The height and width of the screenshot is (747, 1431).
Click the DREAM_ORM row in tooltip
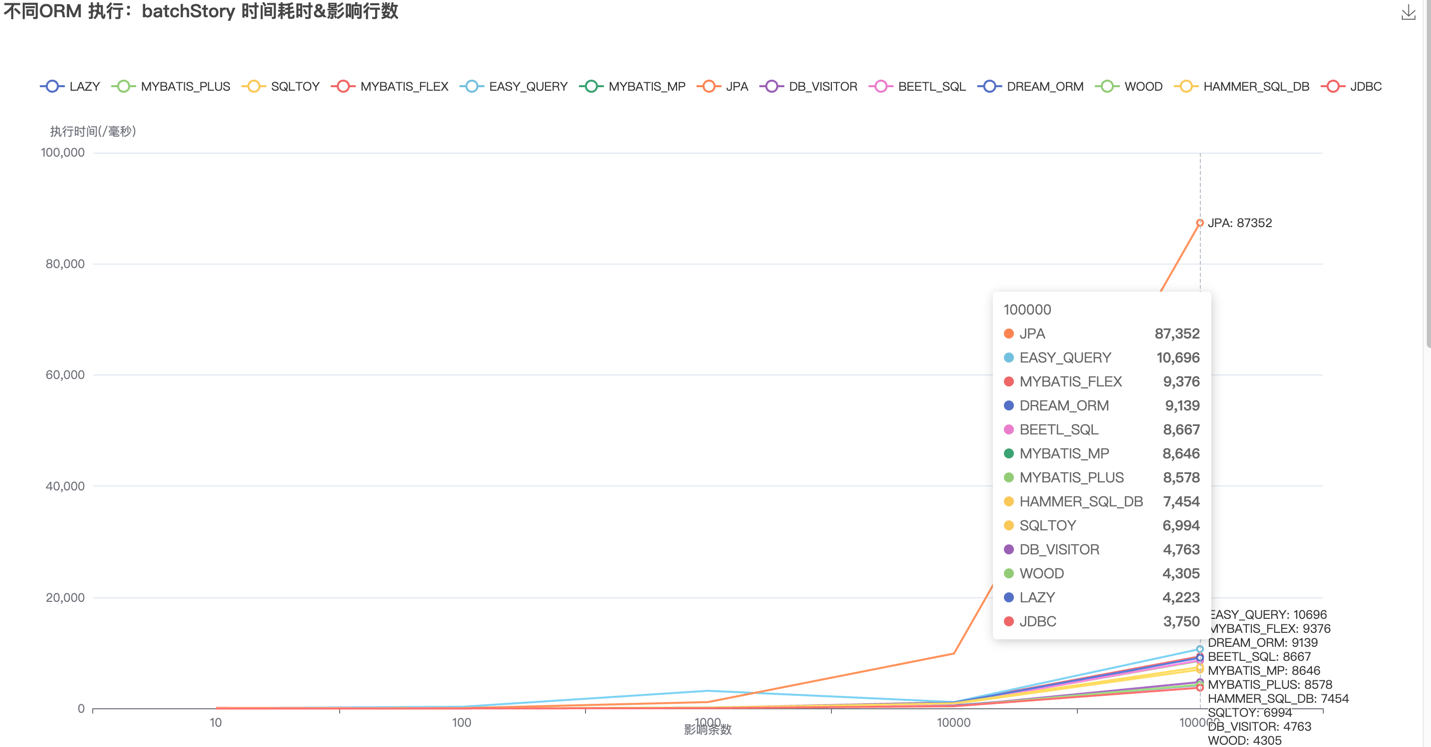(x=1101, y=406)
